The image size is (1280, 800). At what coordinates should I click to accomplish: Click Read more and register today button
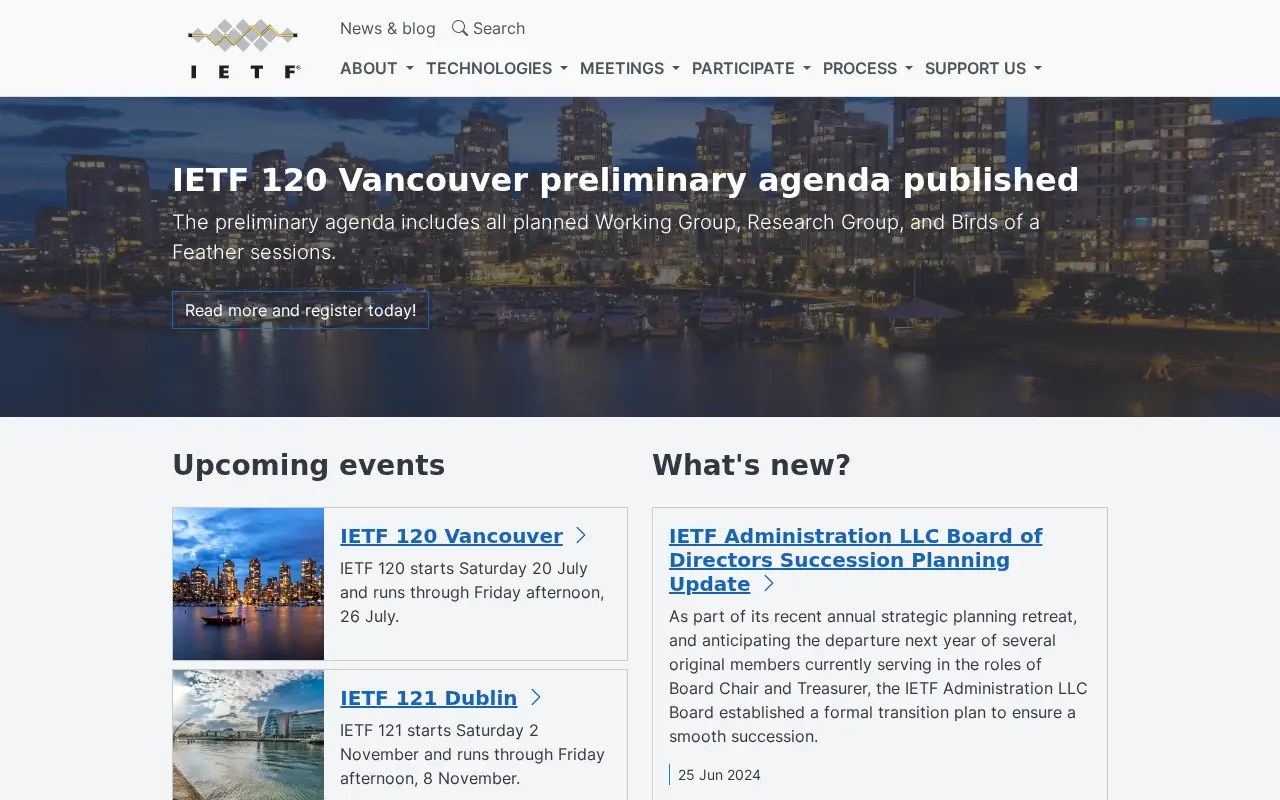coord(300,310)
